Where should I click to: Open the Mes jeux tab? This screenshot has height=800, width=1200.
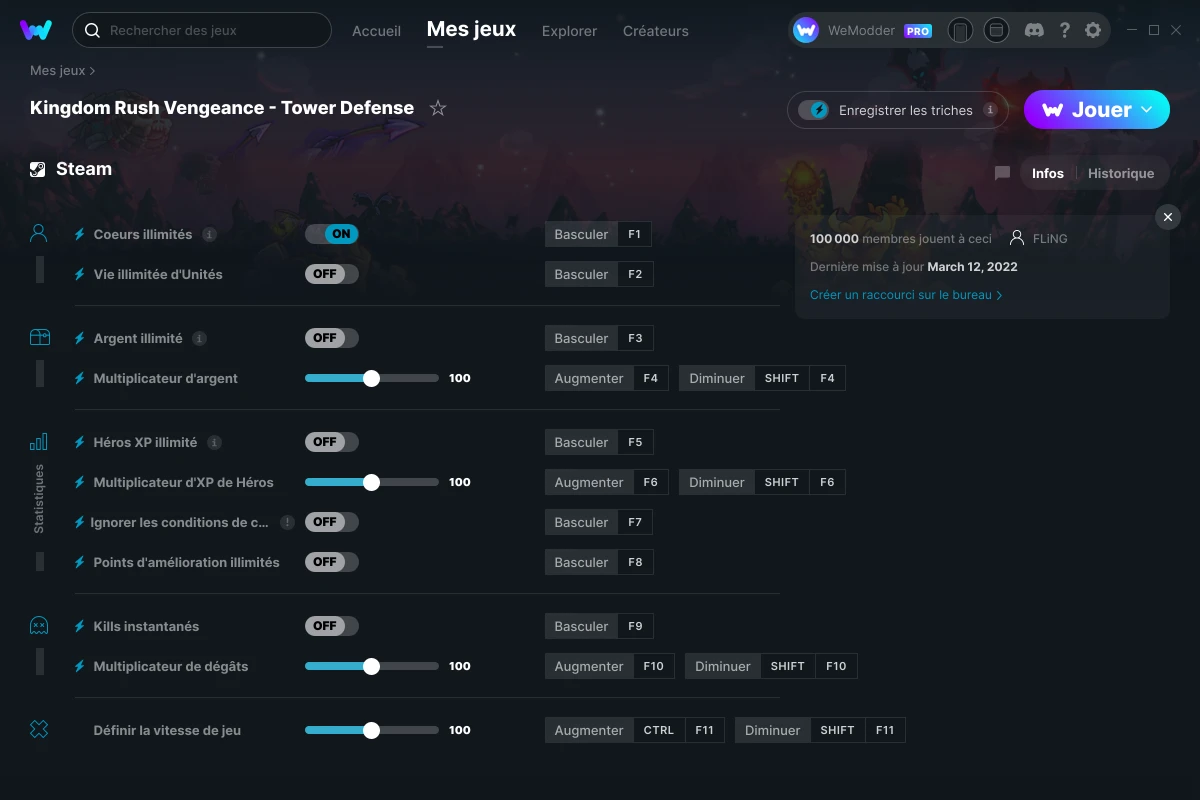471,30
